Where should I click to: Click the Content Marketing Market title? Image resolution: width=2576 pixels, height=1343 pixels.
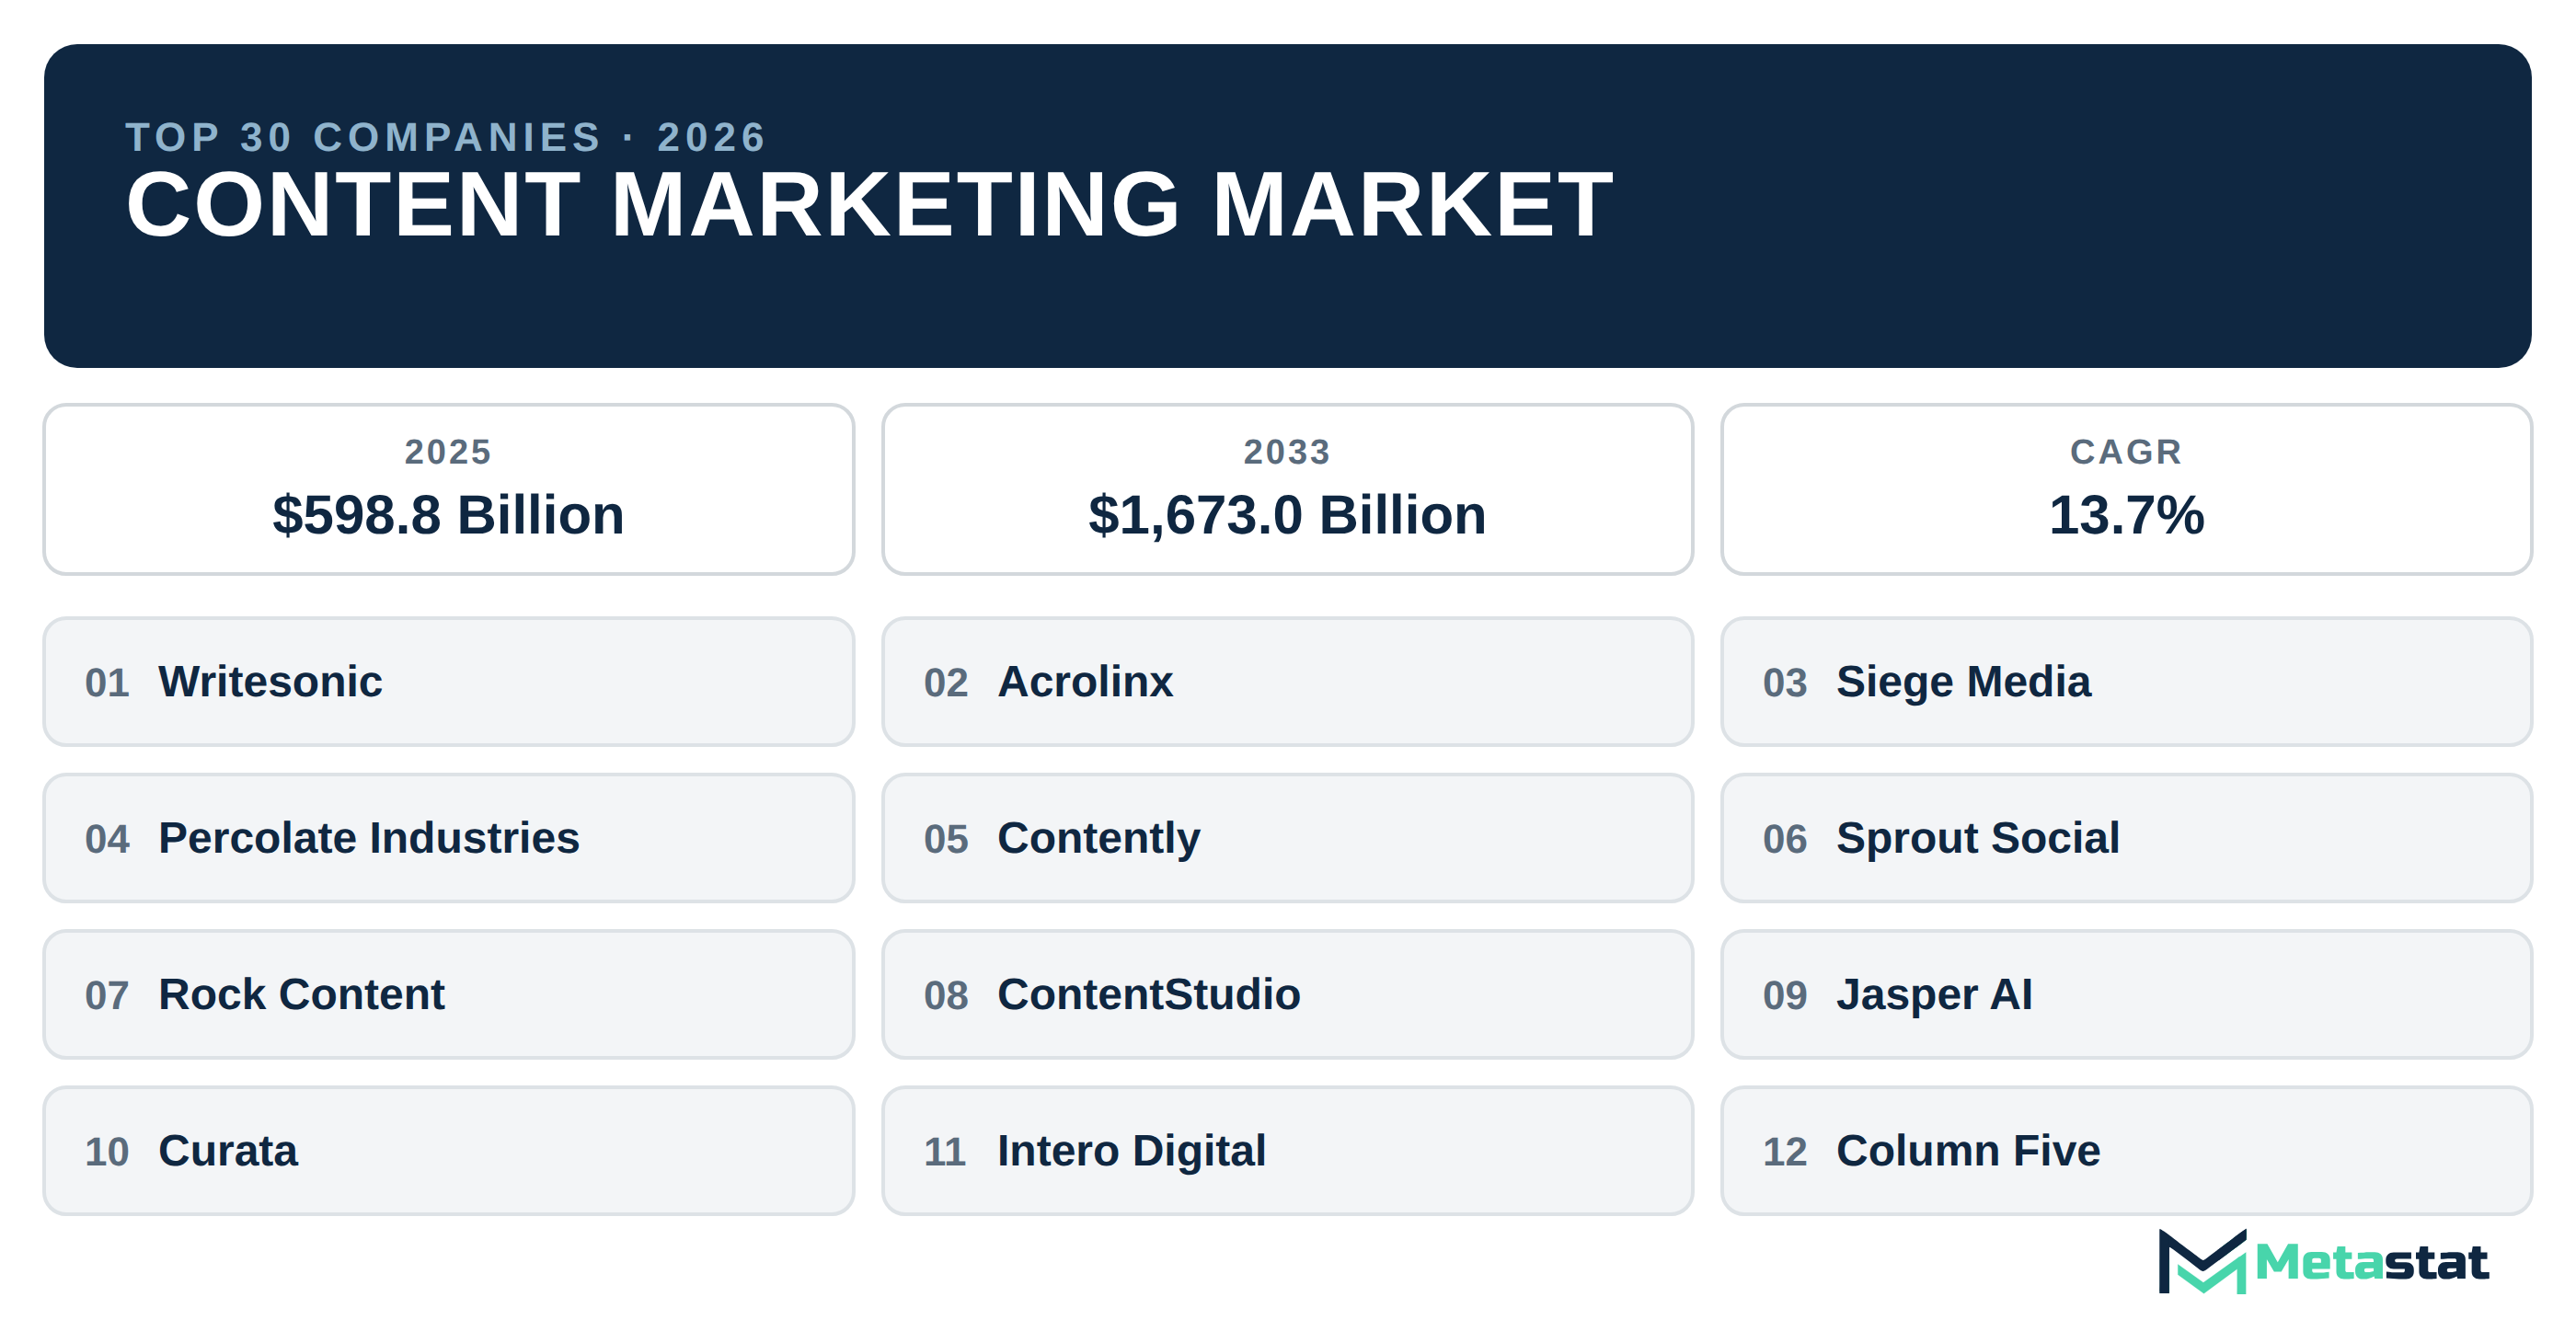(869, 205)
